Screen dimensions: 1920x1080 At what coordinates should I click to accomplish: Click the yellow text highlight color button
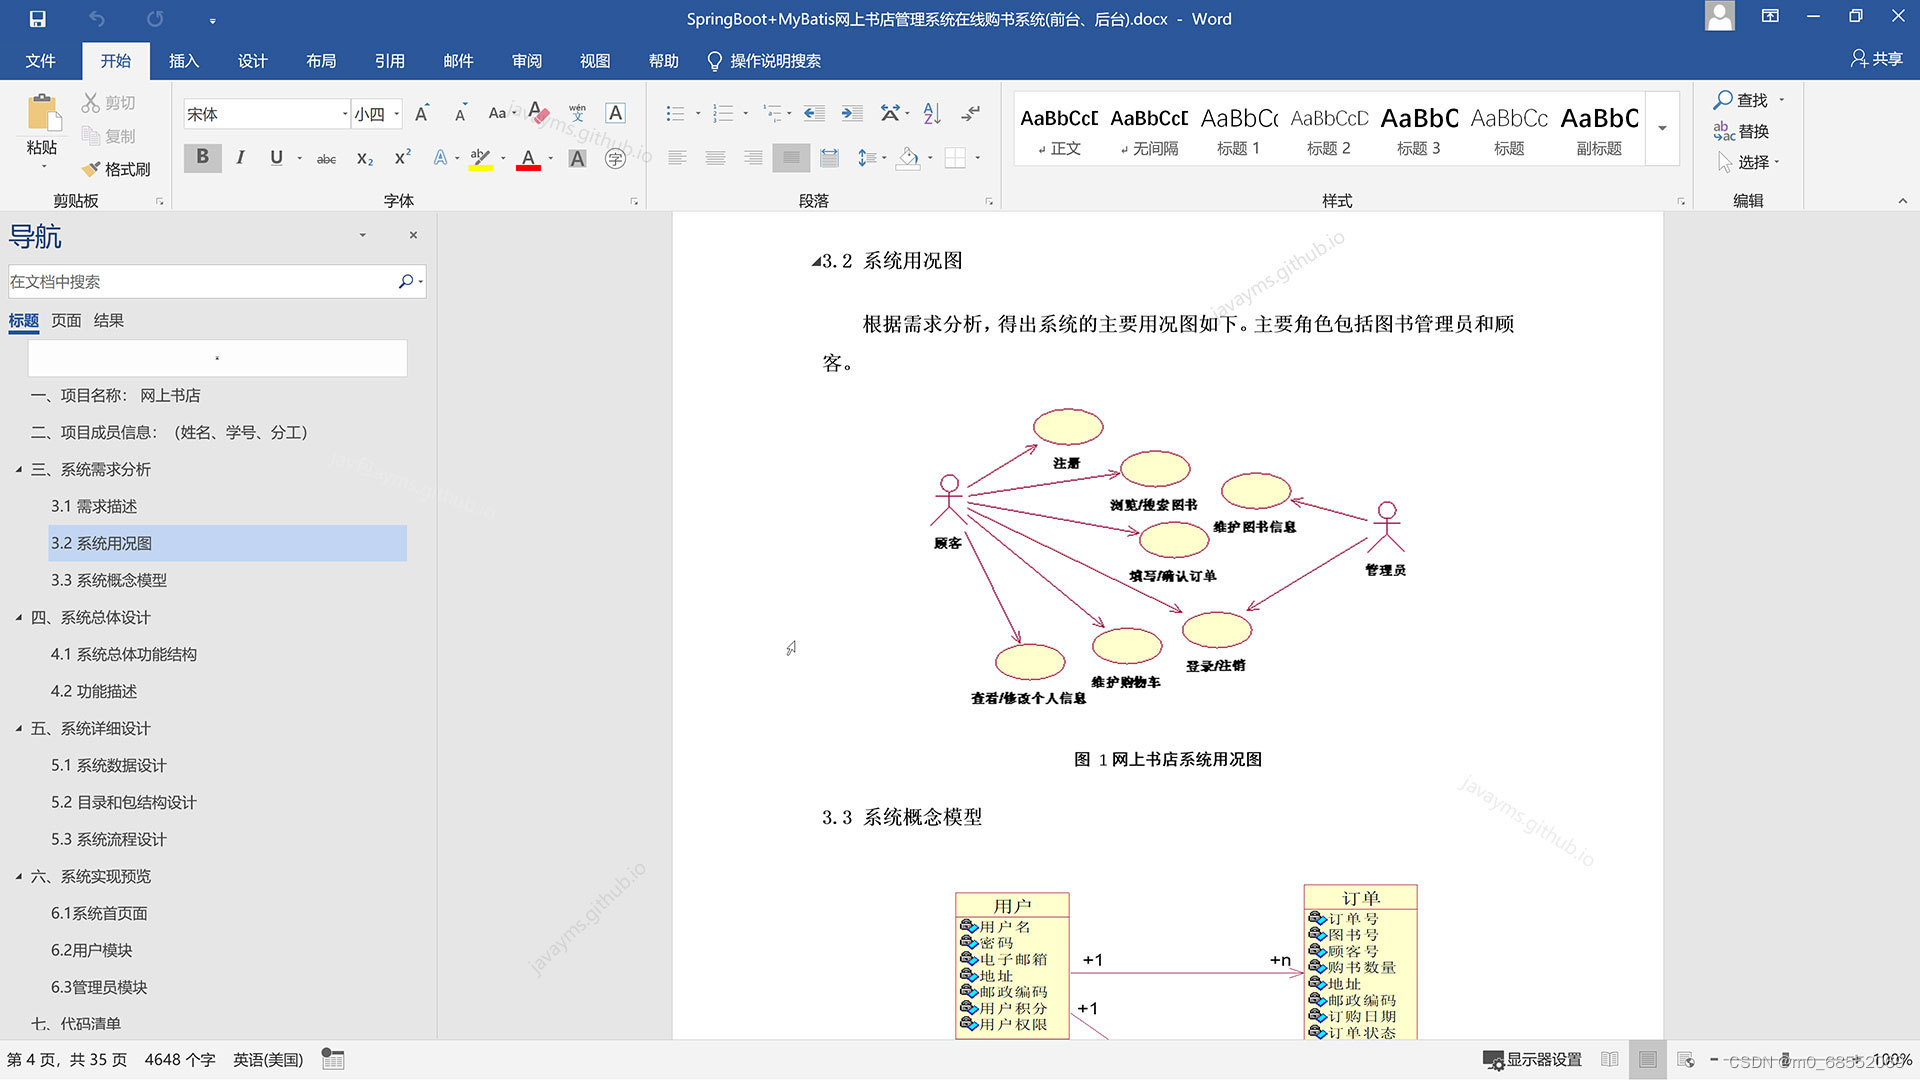point(481,158)
